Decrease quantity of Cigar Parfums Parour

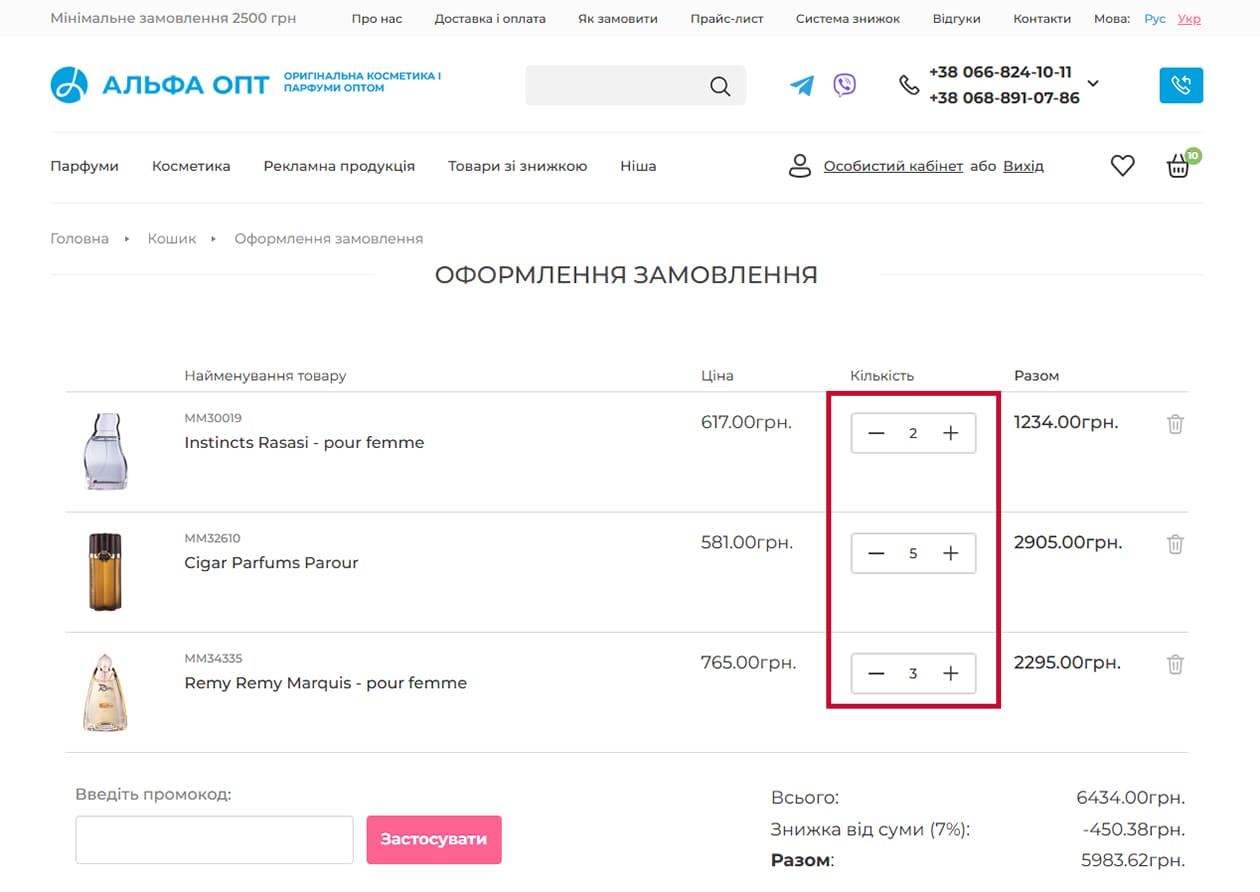(876, 553)
